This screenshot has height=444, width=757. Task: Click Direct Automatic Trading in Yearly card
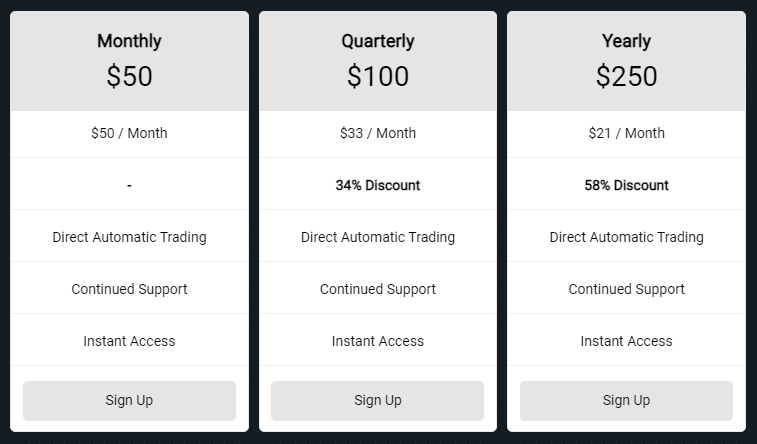(626, 237)
